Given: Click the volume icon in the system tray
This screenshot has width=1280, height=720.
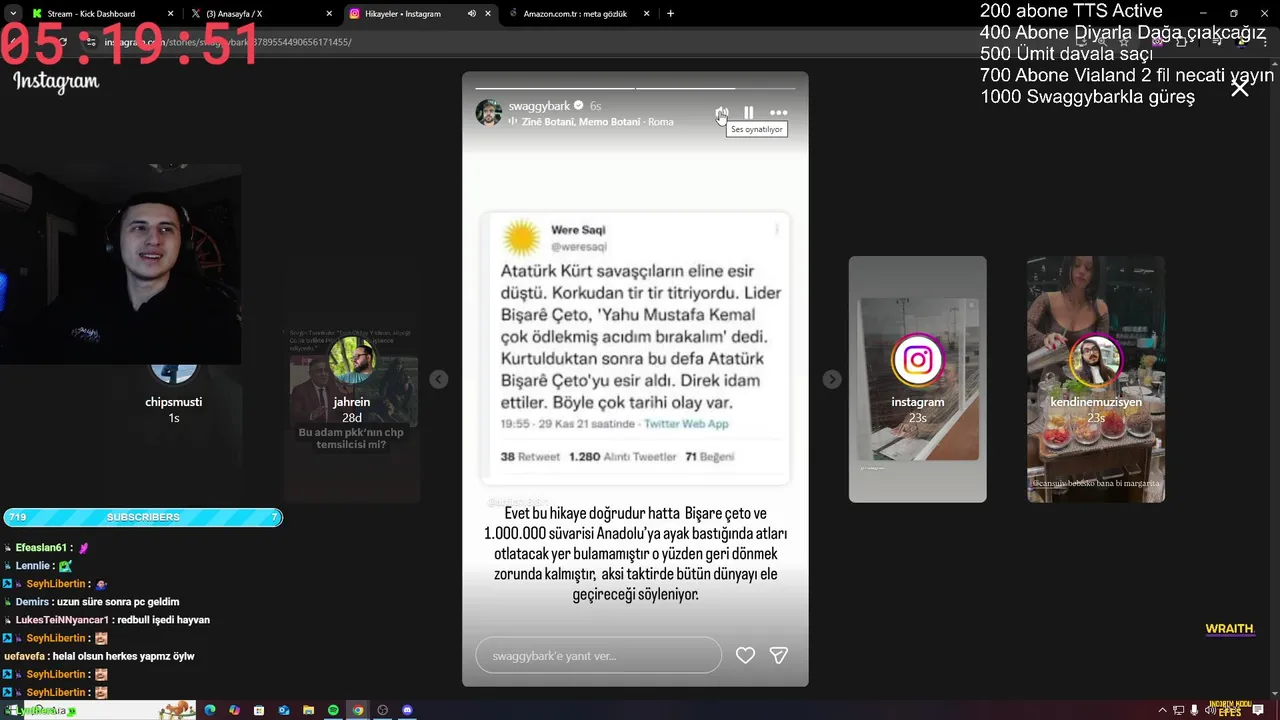Looking at the screenshot, I should point(1211,710).
